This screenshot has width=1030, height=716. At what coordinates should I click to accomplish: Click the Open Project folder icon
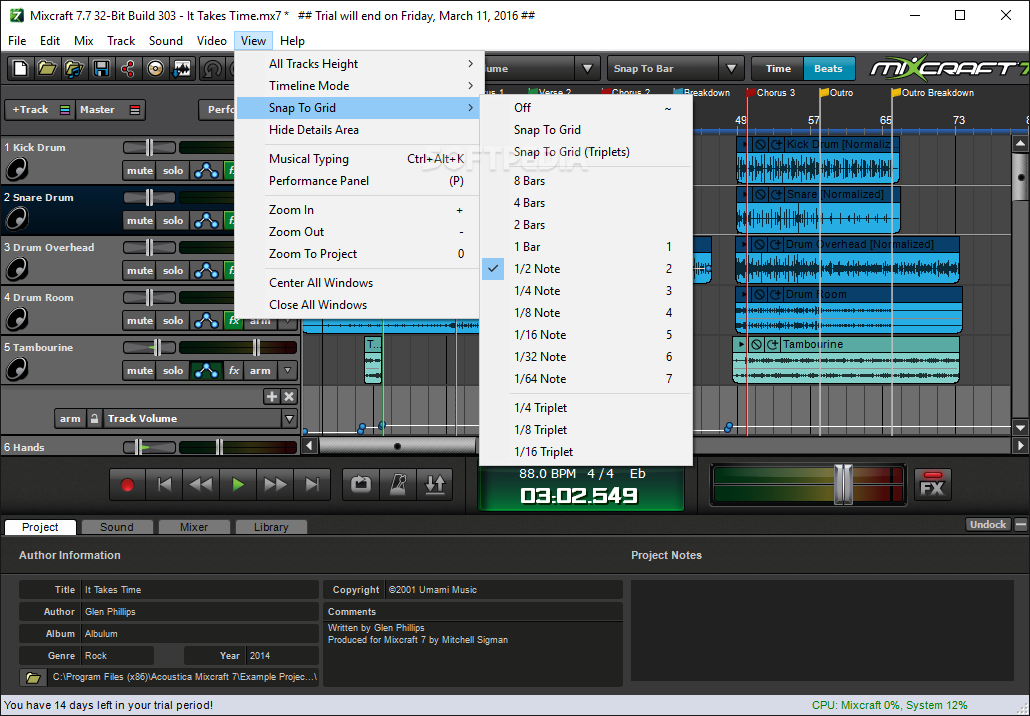point(47,68)
